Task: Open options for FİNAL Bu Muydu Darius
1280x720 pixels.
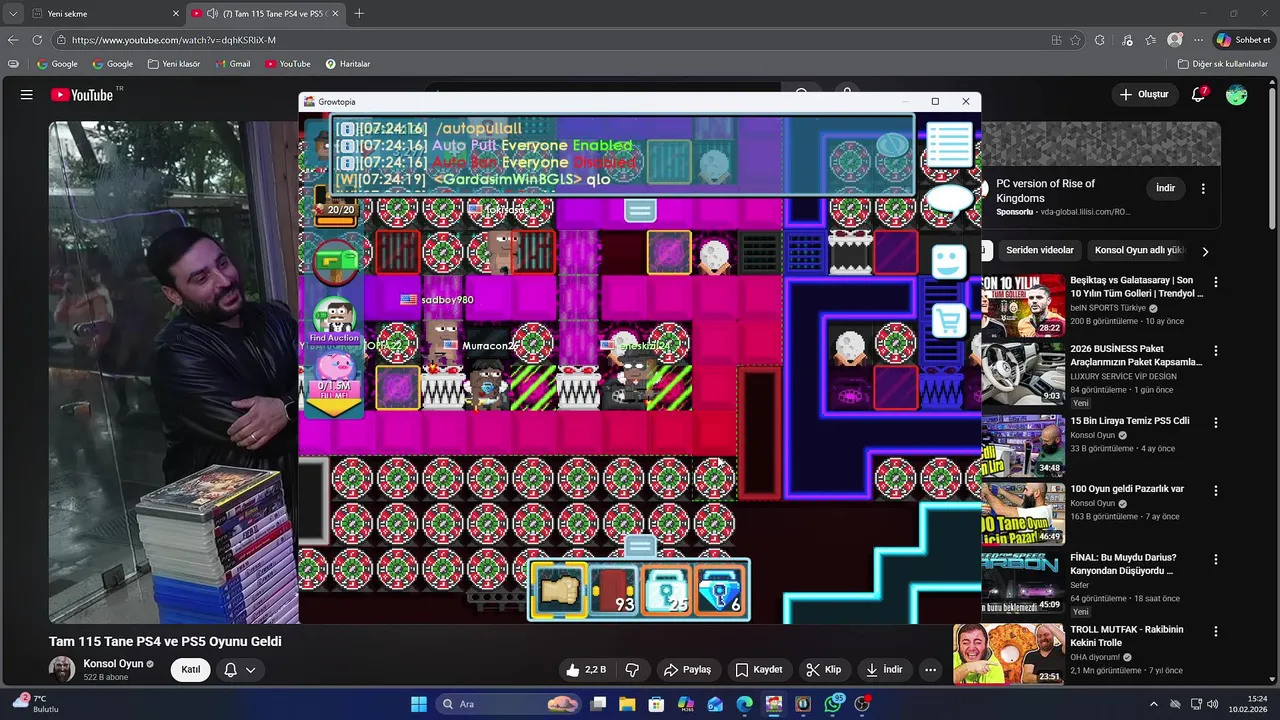Action: point(1216,559)
